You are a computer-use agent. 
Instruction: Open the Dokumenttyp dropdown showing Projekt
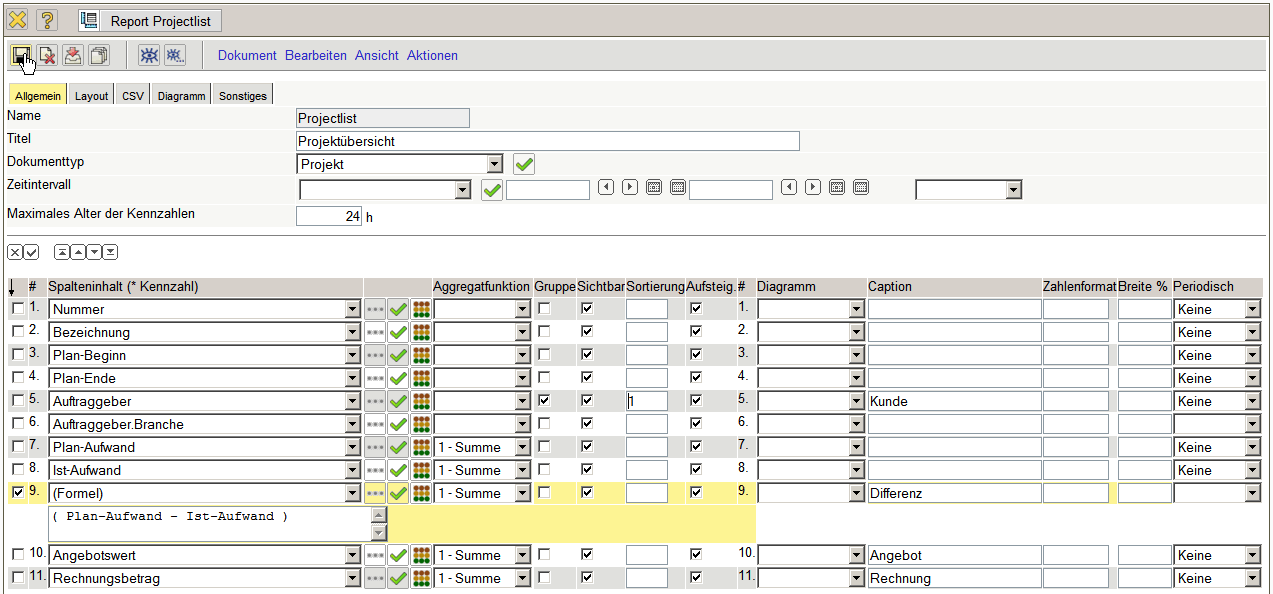point(494,164)
